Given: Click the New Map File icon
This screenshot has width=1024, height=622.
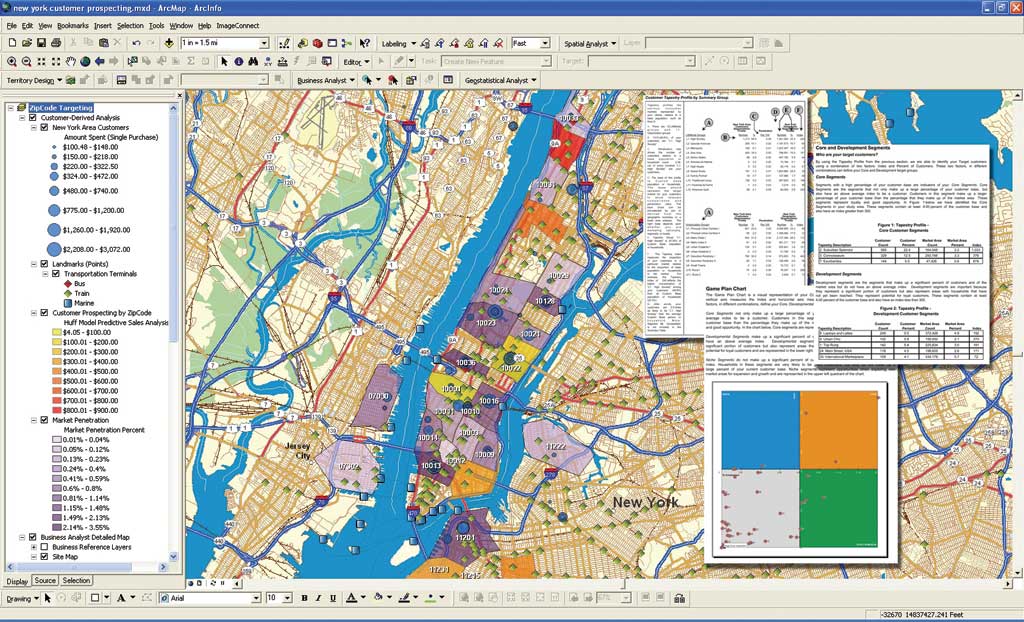Looking at the screenshot, I should (12, 43).
